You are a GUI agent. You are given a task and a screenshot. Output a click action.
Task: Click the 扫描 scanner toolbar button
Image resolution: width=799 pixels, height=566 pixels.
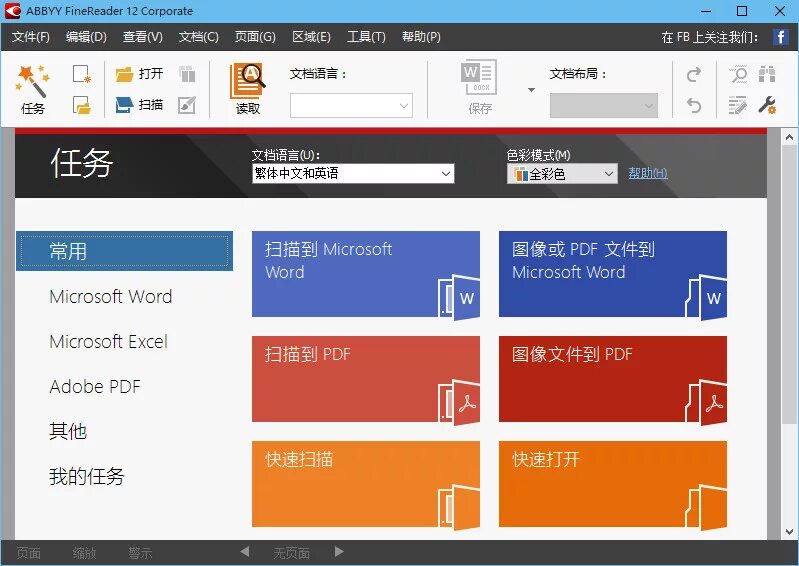point(139,105)
